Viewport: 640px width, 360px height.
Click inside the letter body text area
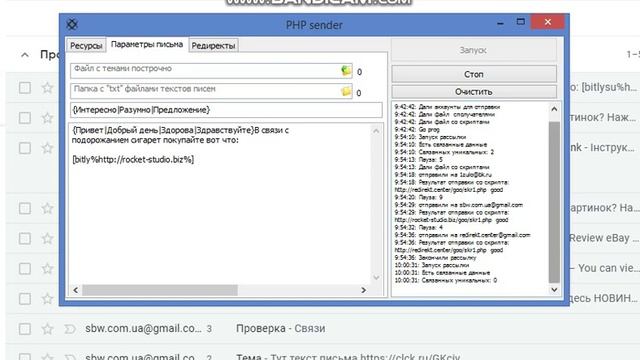220,204
